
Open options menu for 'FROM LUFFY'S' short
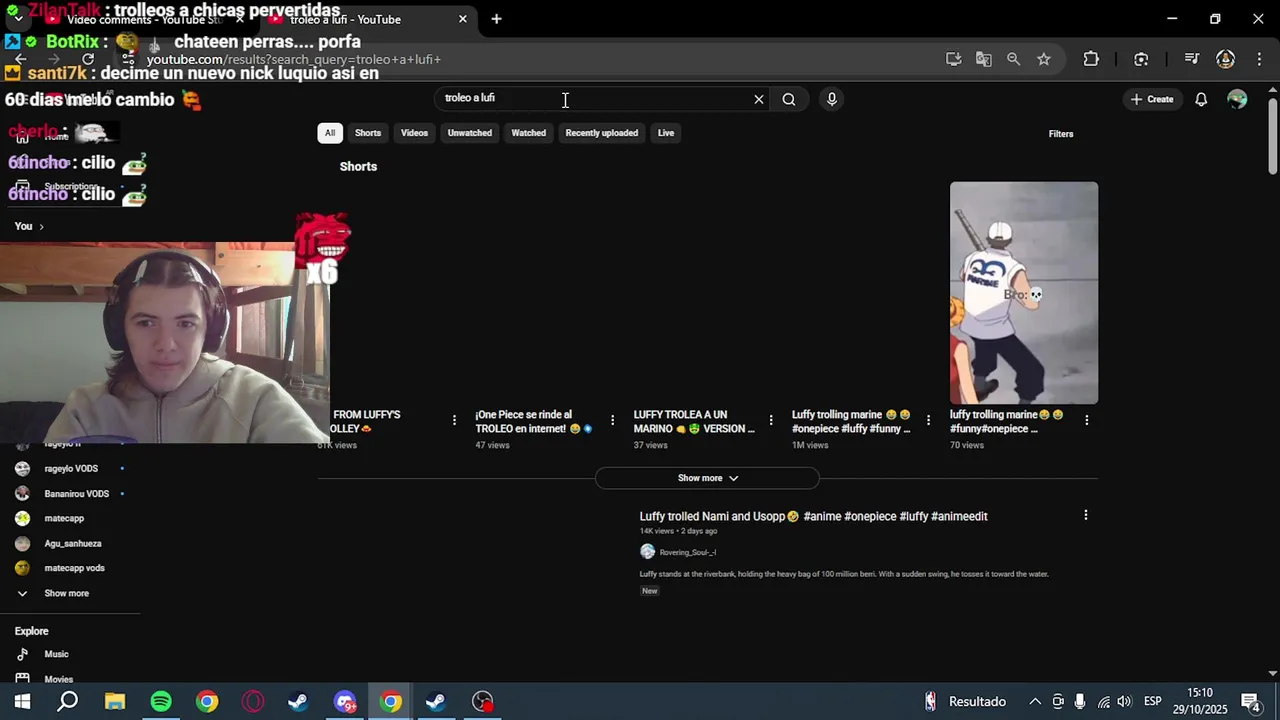pyautogui.click(x=454, y=420)
